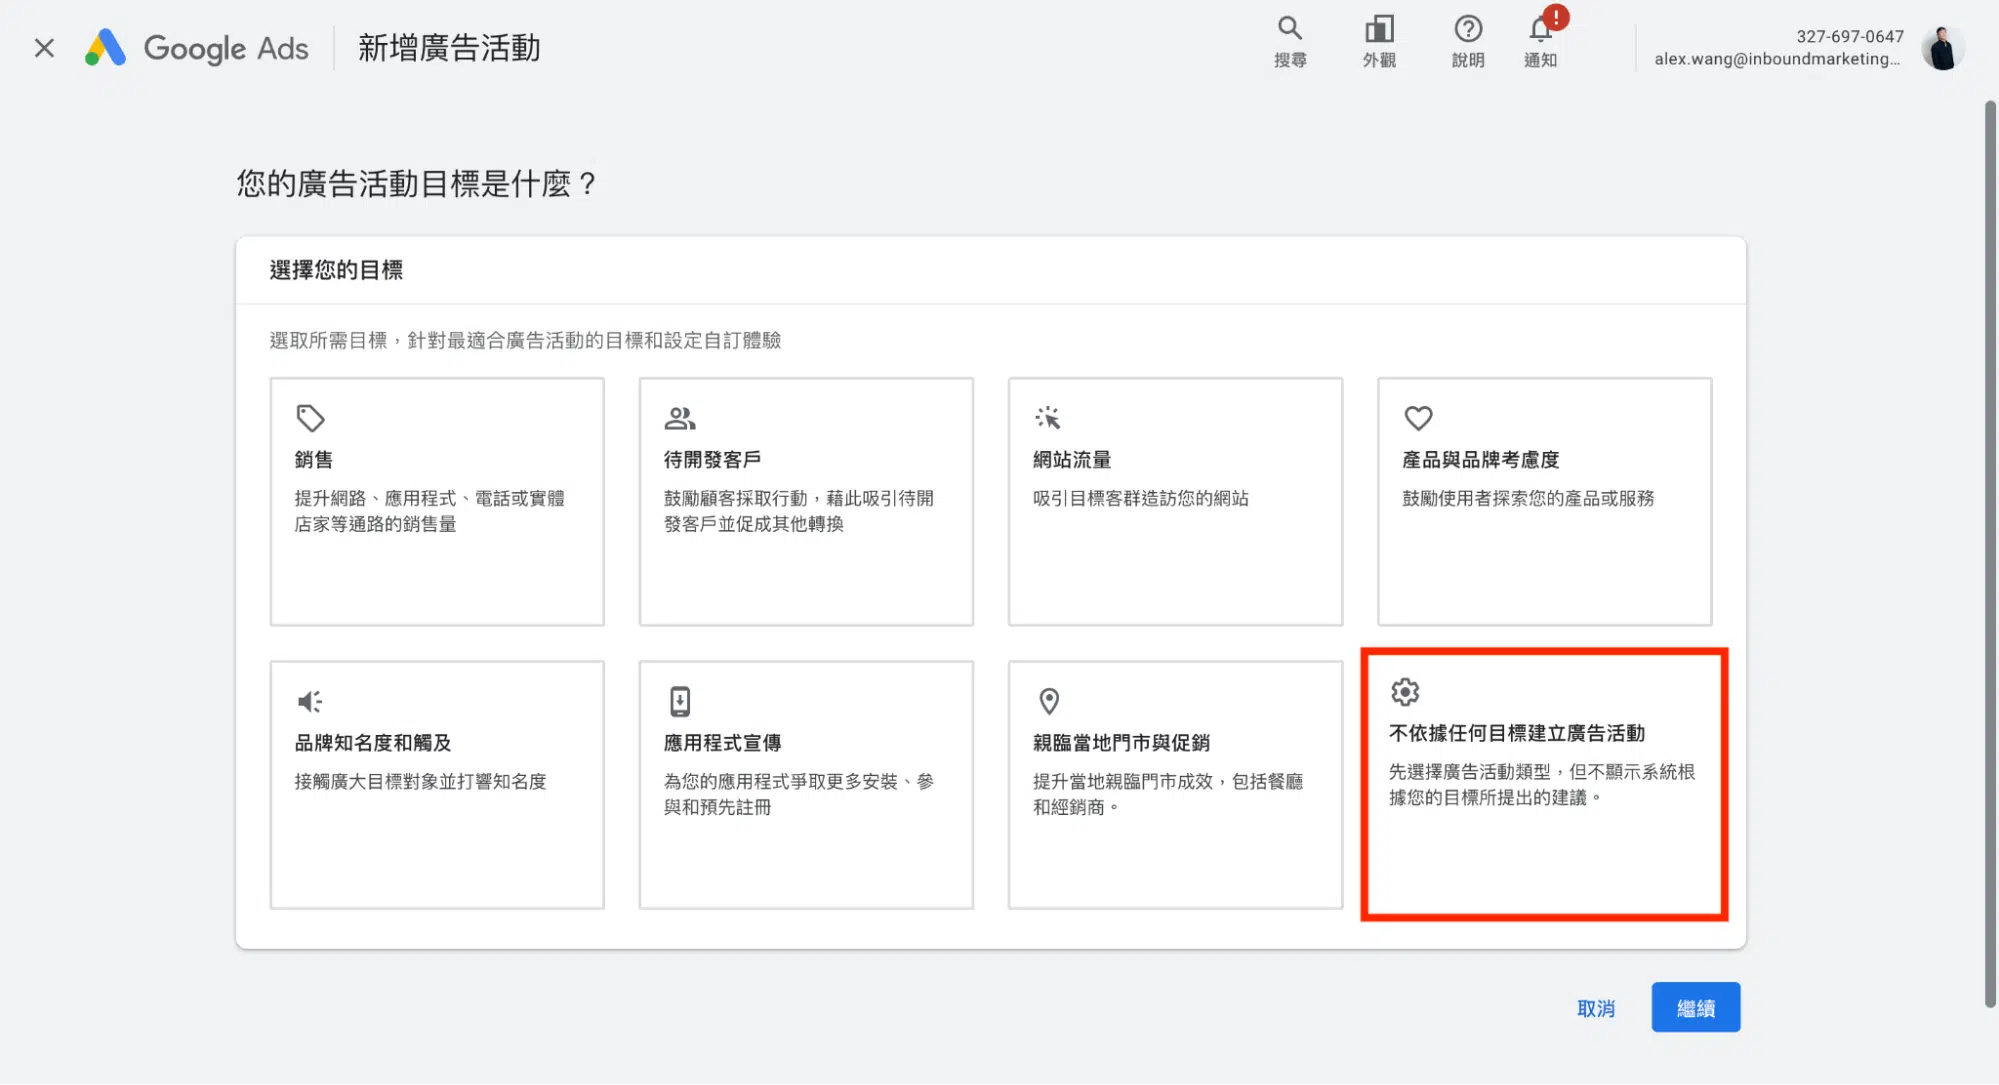Click the people icon for 待開發客戶

click(x=680, y=418)
